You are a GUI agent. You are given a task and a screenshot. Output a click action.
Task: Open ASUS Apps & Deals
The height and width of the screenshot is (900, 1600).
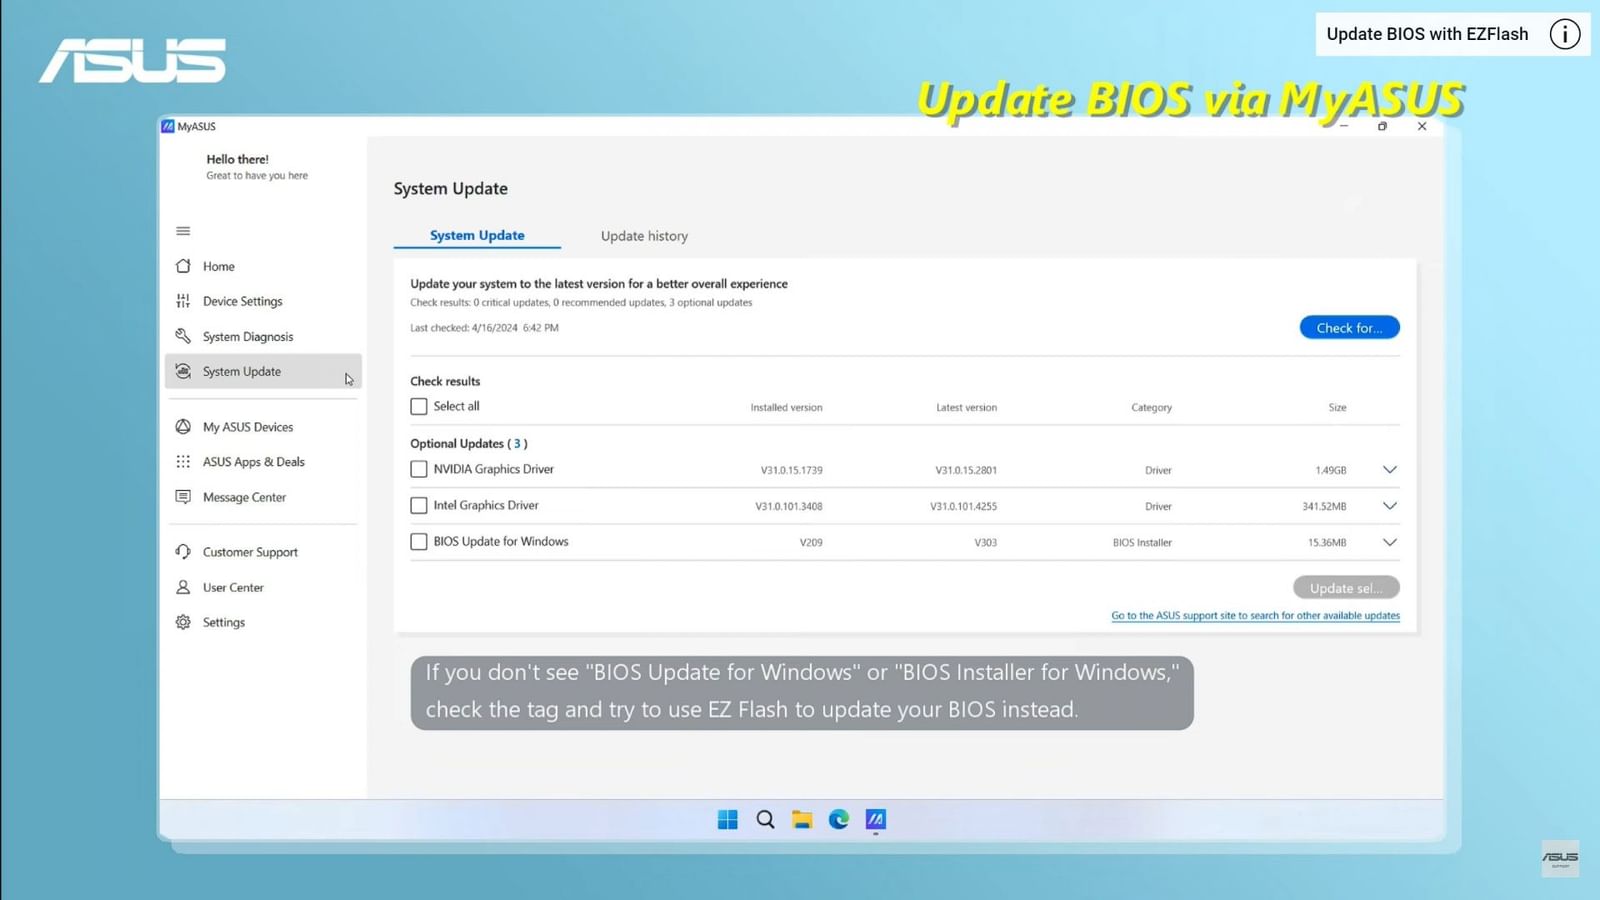pos(254,461)
